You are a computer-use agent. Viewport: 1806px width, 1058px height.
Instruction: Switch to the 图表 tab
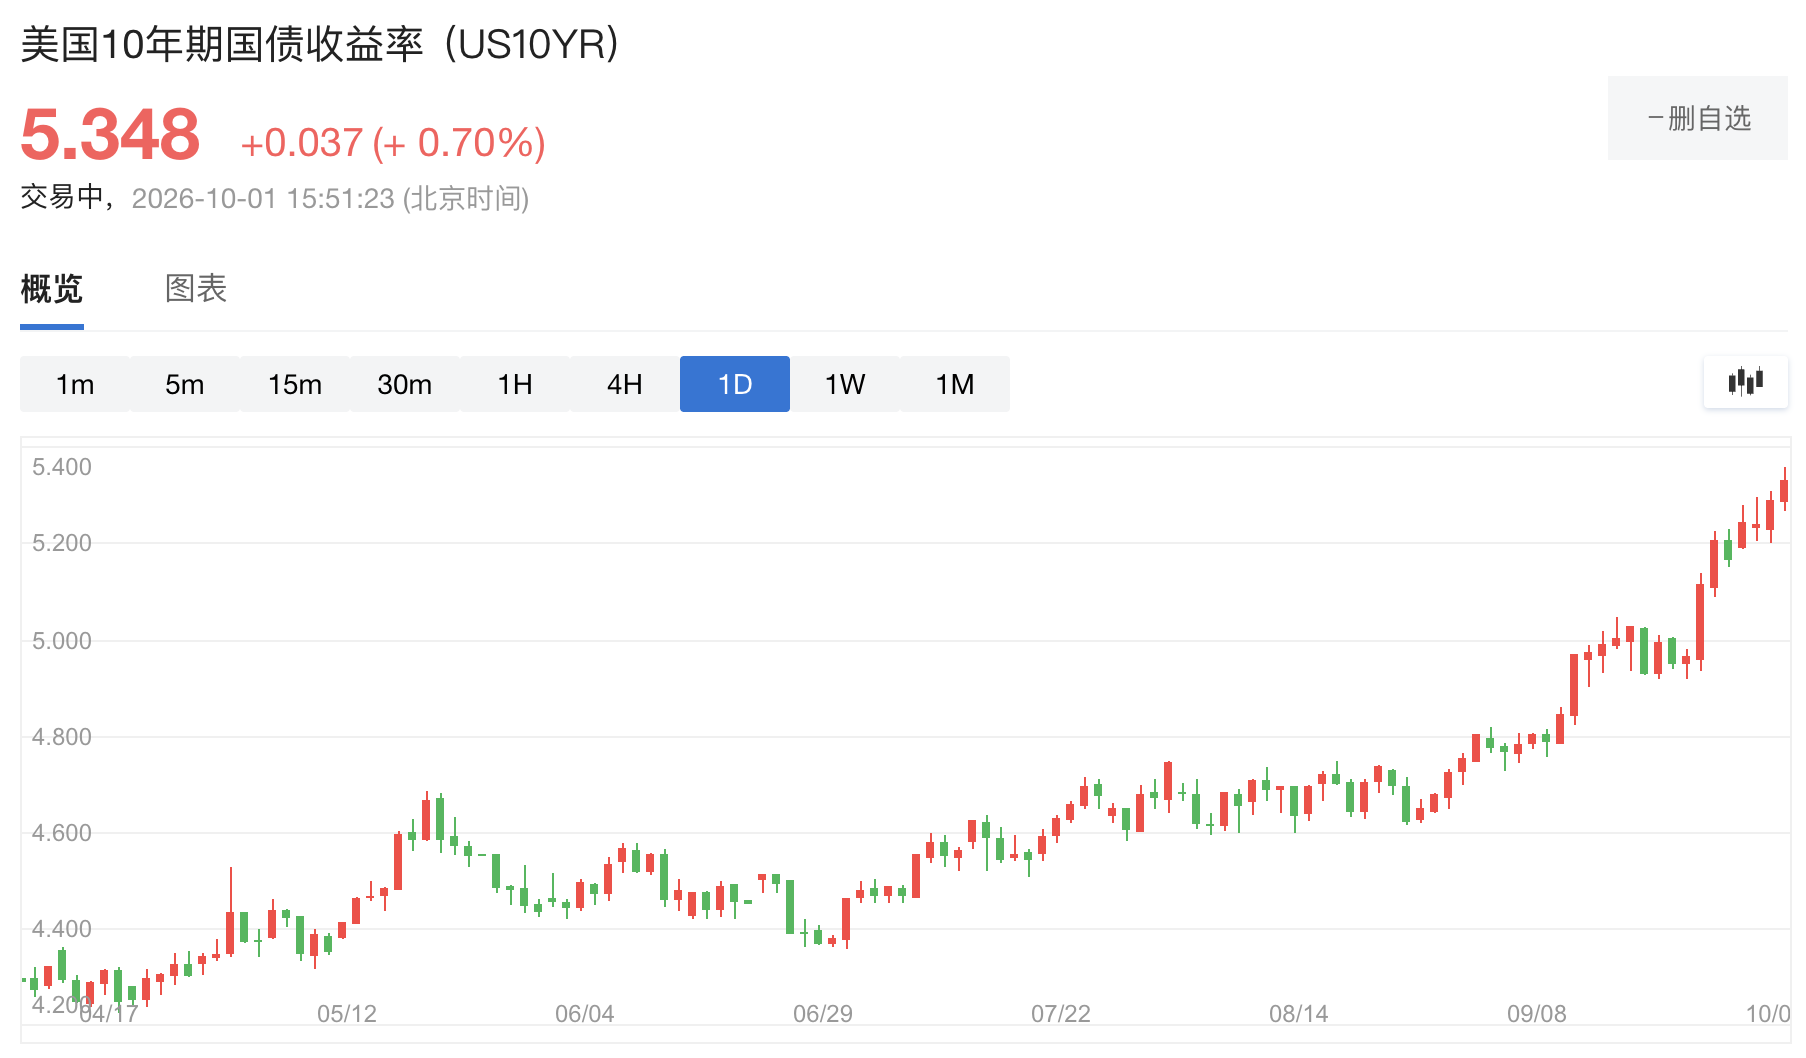(196, 289)
